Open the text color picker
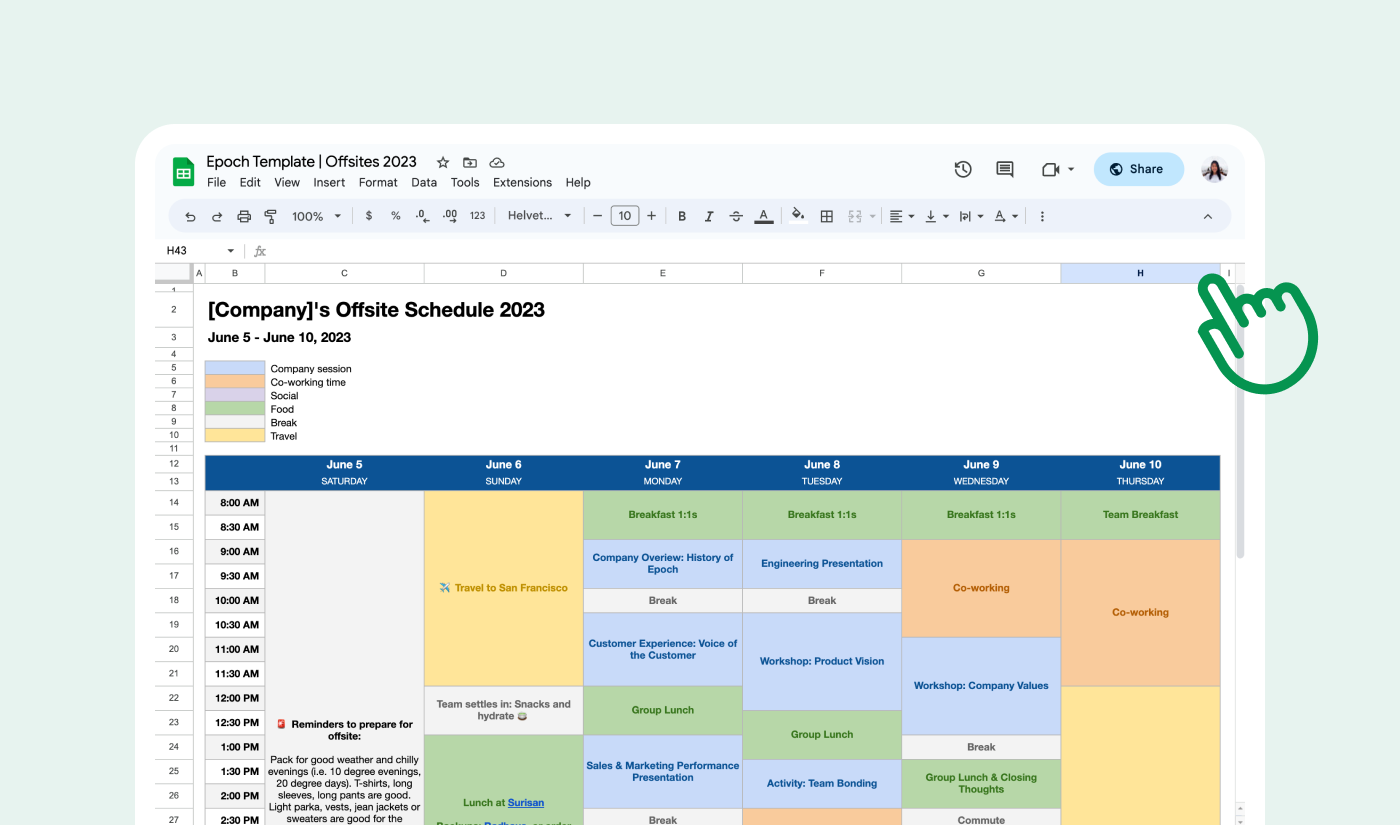The height and width of the screenshot is (825, 1400). 764,216
